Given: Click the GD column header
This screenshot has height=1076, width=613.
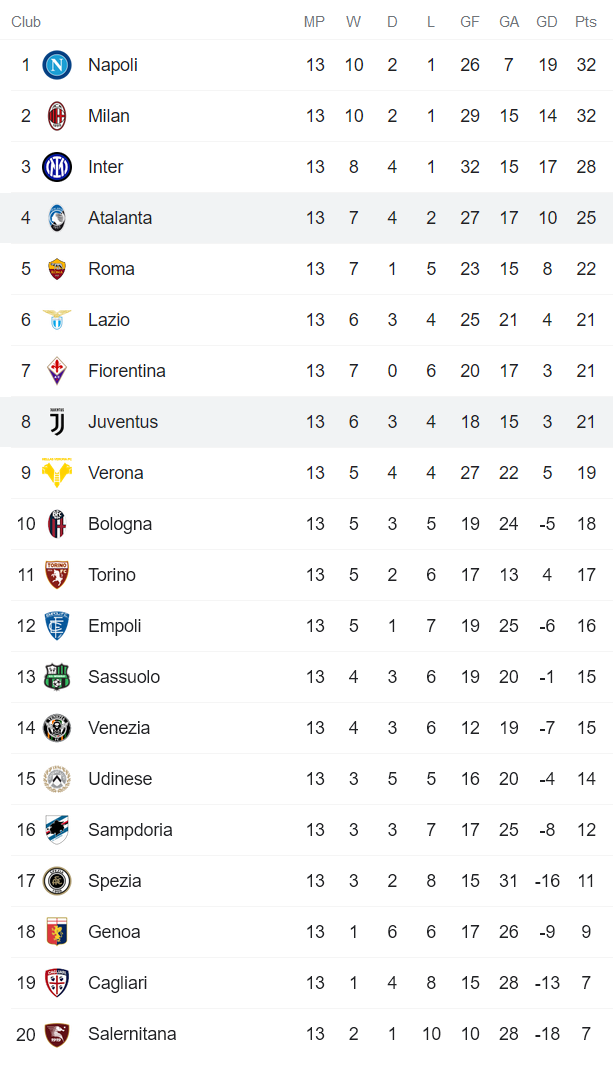Looking at the screenshot, I should click(547, 22).
